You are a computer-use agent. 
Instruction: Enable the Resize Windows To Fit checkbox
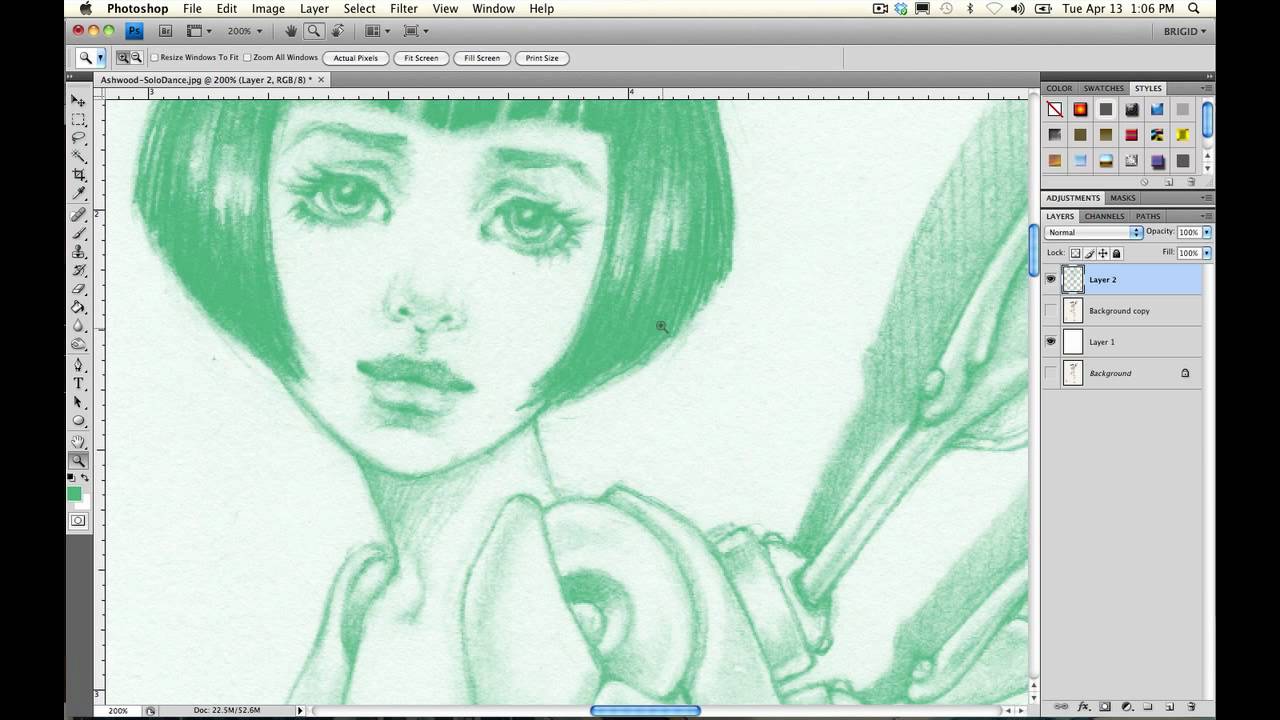pos(152,57)
